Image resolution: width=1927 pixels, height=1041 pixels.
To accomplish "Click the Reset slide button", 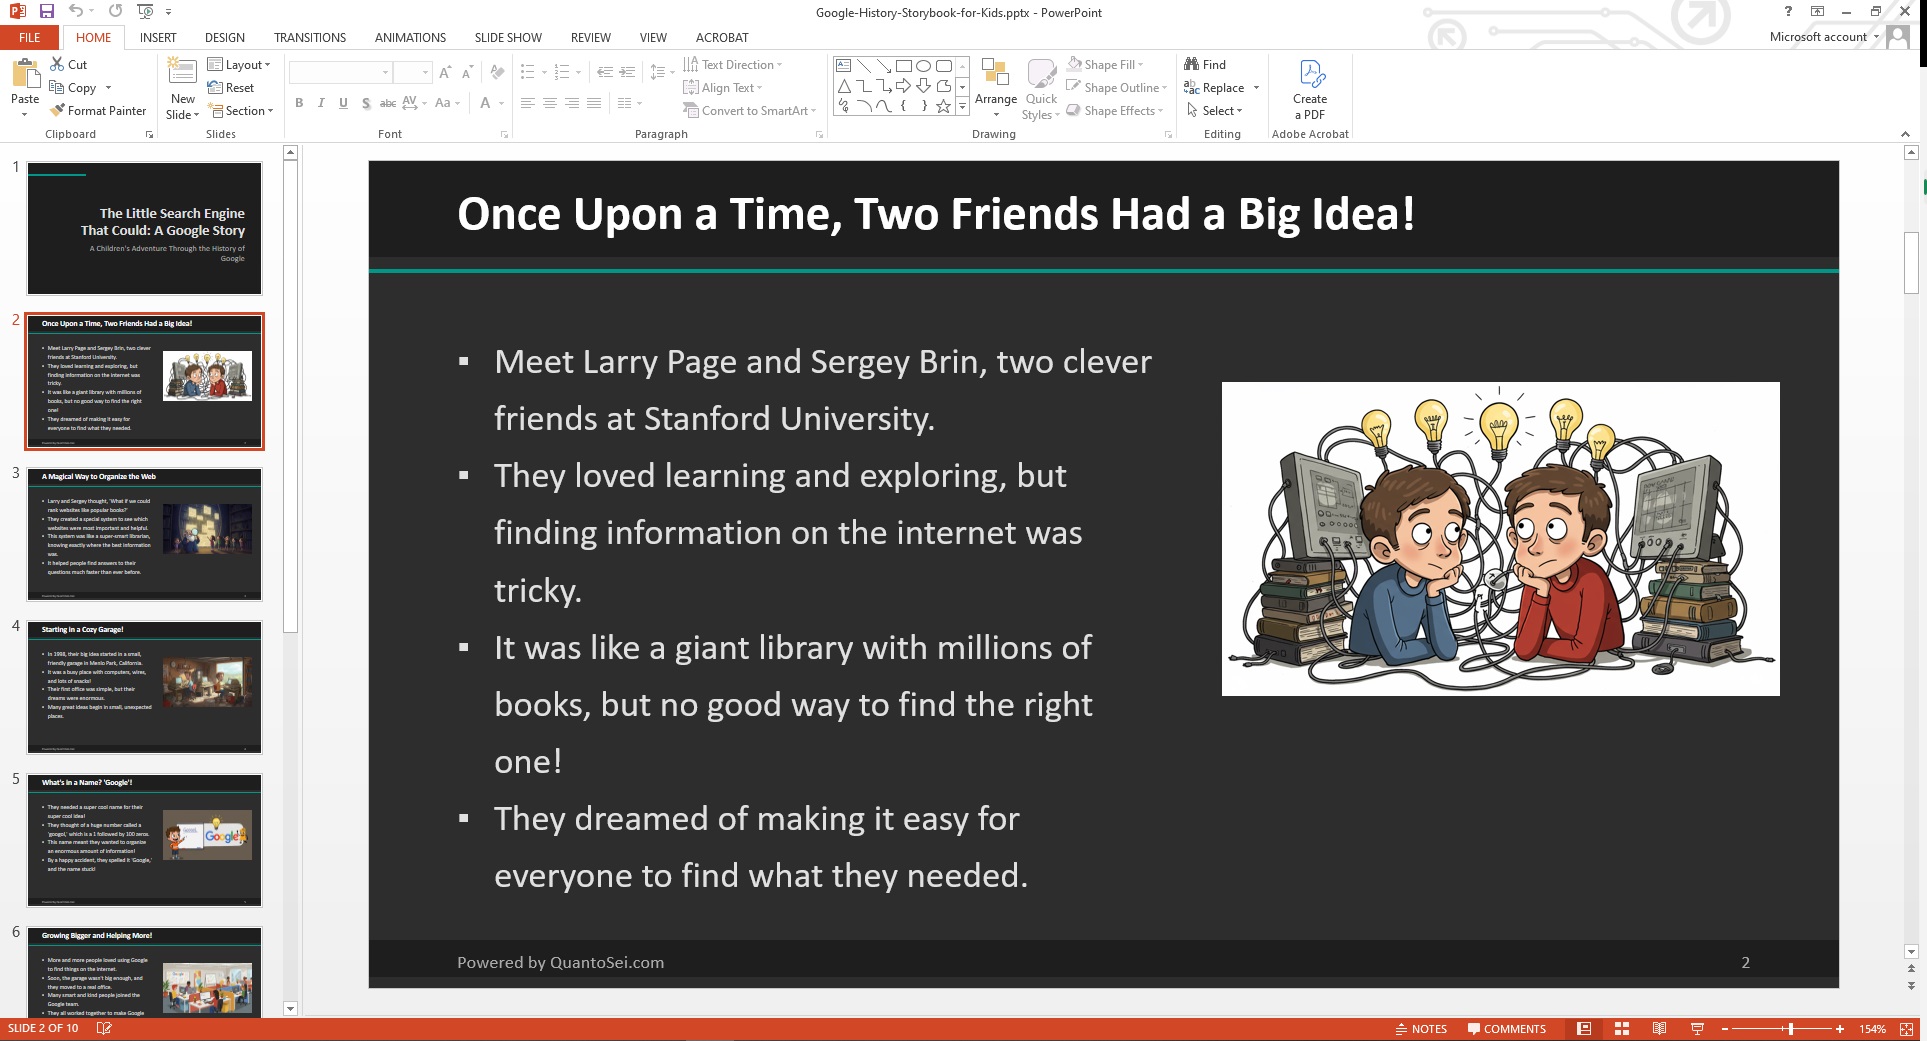I will 231,88.
